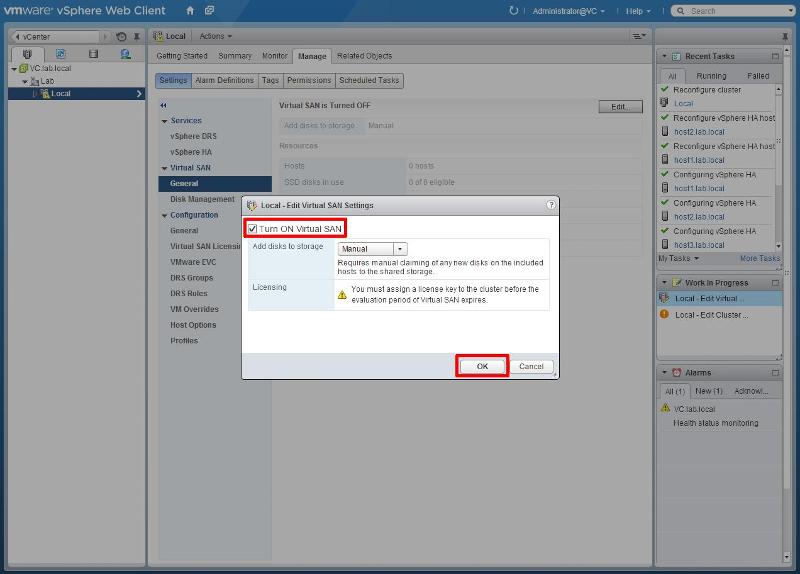Open vSphere DRS settings
This screenshot has height=574, width=800.
[x=193, y=136]
